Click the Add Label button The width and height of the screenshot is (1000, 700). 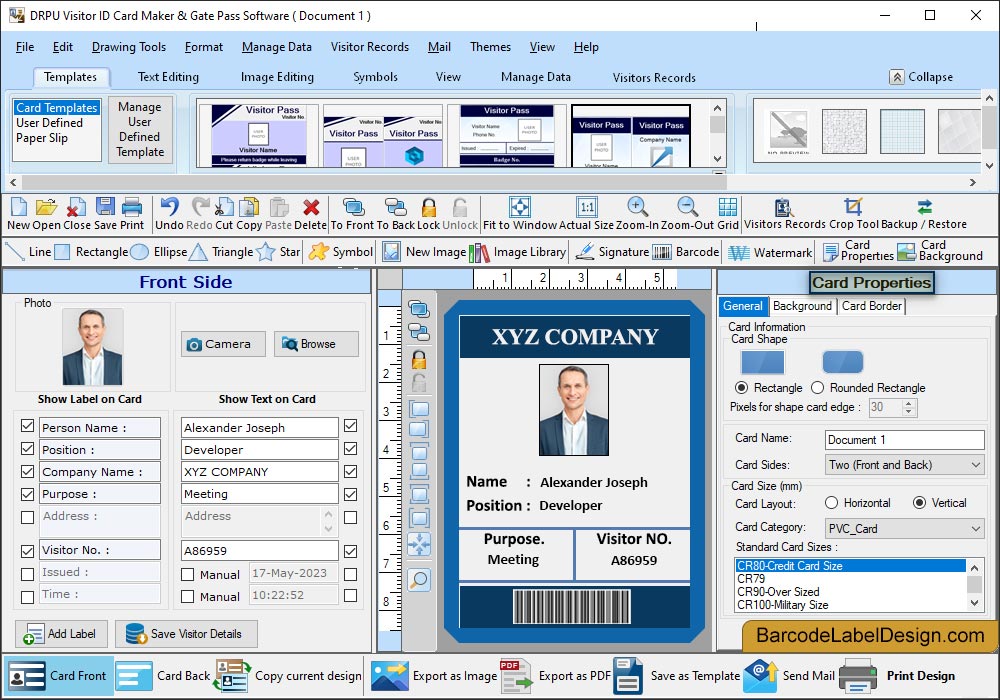pyautogui.click(x=61, y=634)
